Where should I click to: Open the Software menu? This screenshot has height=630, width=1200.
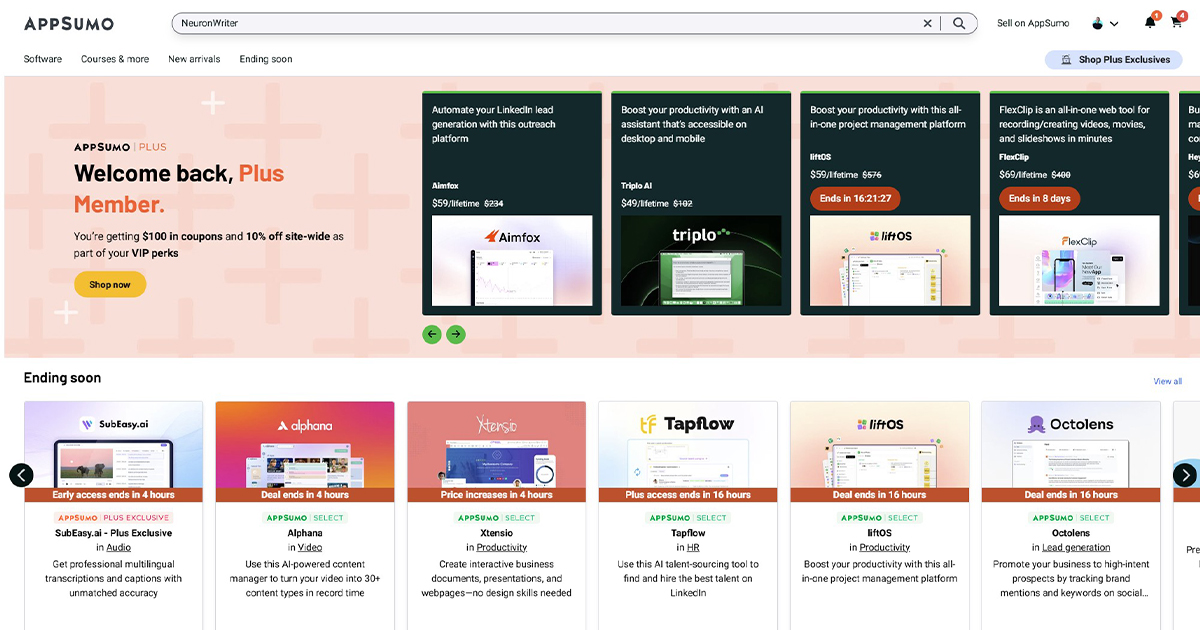[43, 59]
